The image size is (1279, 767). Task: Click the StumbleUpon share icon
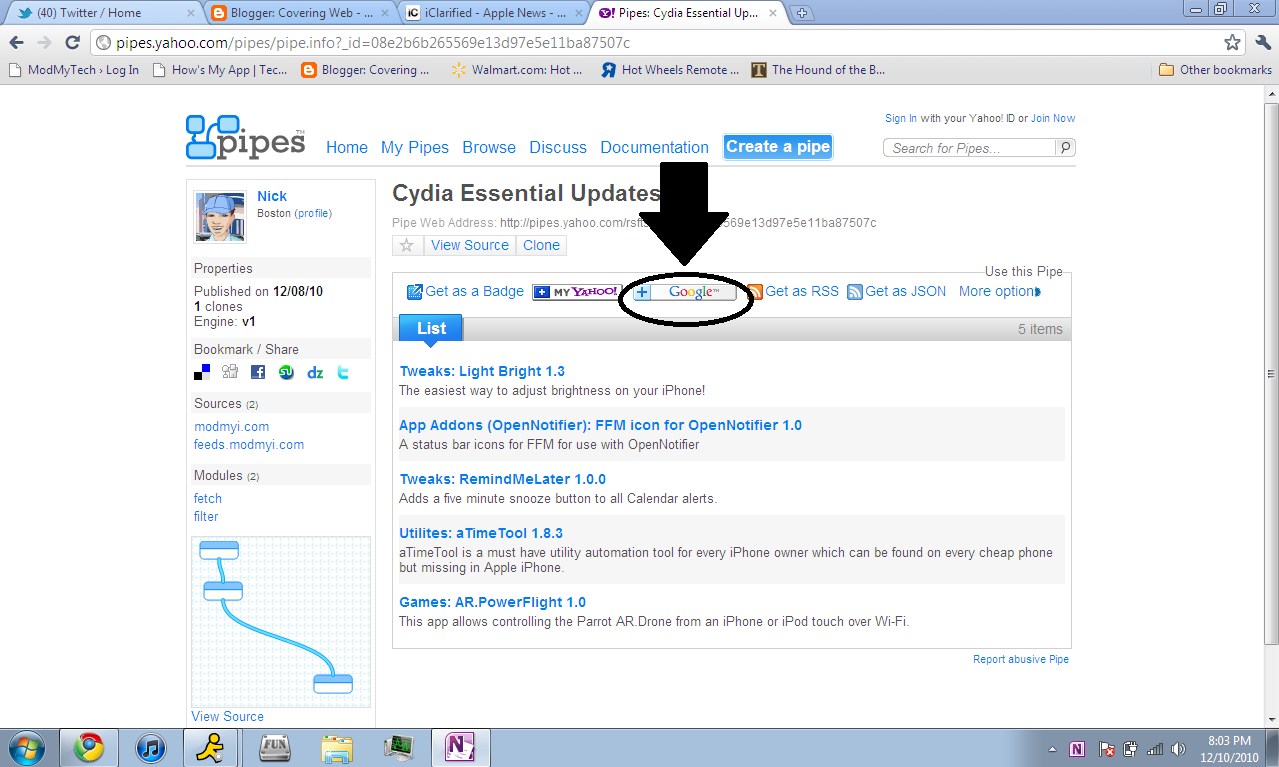(x=286, y=372)
